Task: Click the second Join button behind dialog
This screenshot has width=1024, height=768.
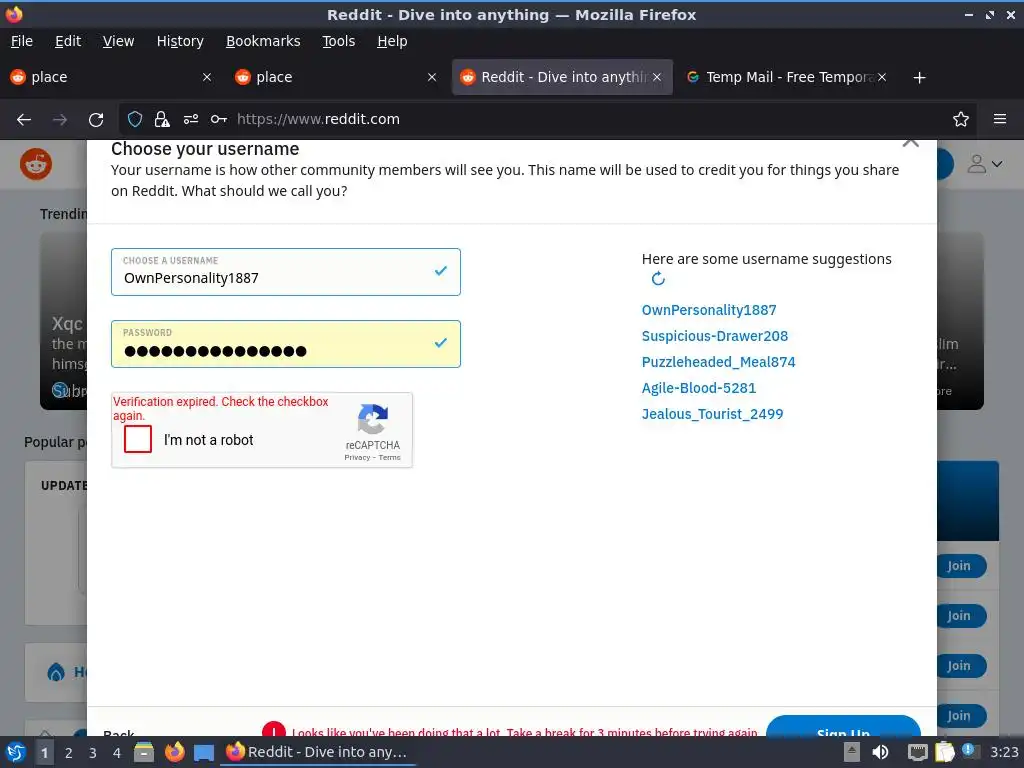Action: pyautogui.click(x=959, y=616)
